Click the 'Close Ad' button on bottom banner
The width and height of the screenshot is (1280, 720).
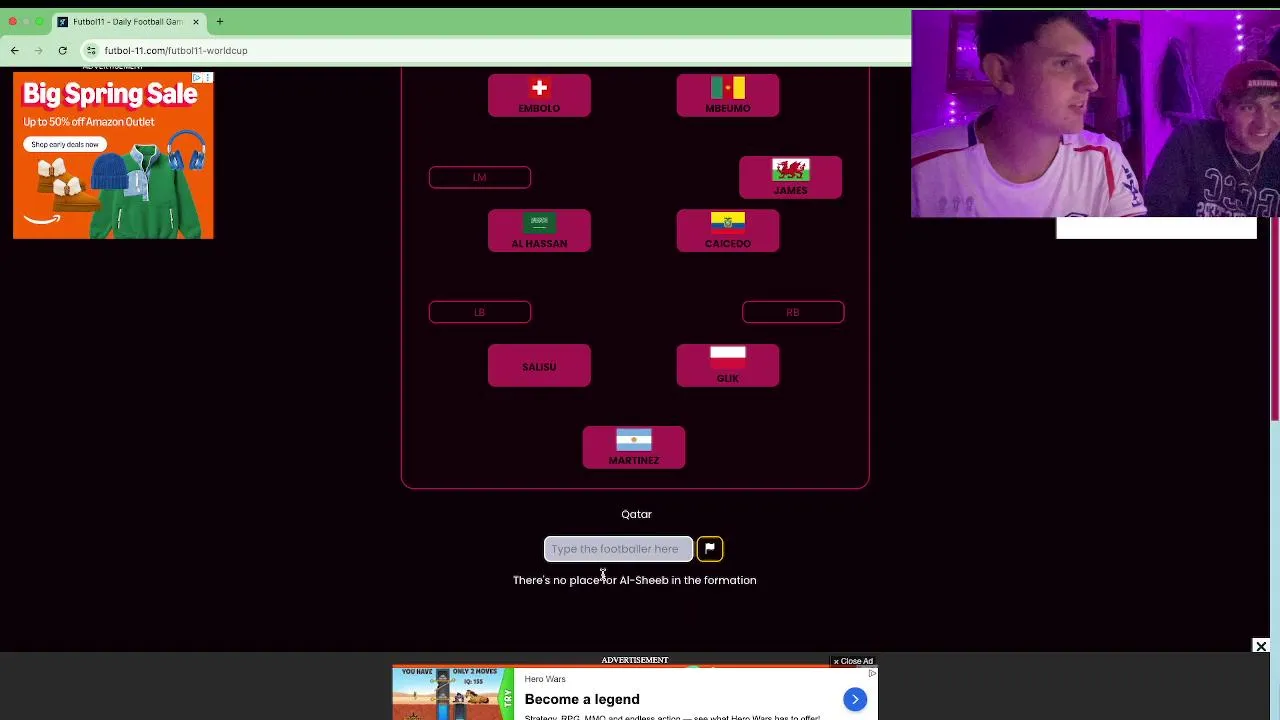[x=854, y=661]
